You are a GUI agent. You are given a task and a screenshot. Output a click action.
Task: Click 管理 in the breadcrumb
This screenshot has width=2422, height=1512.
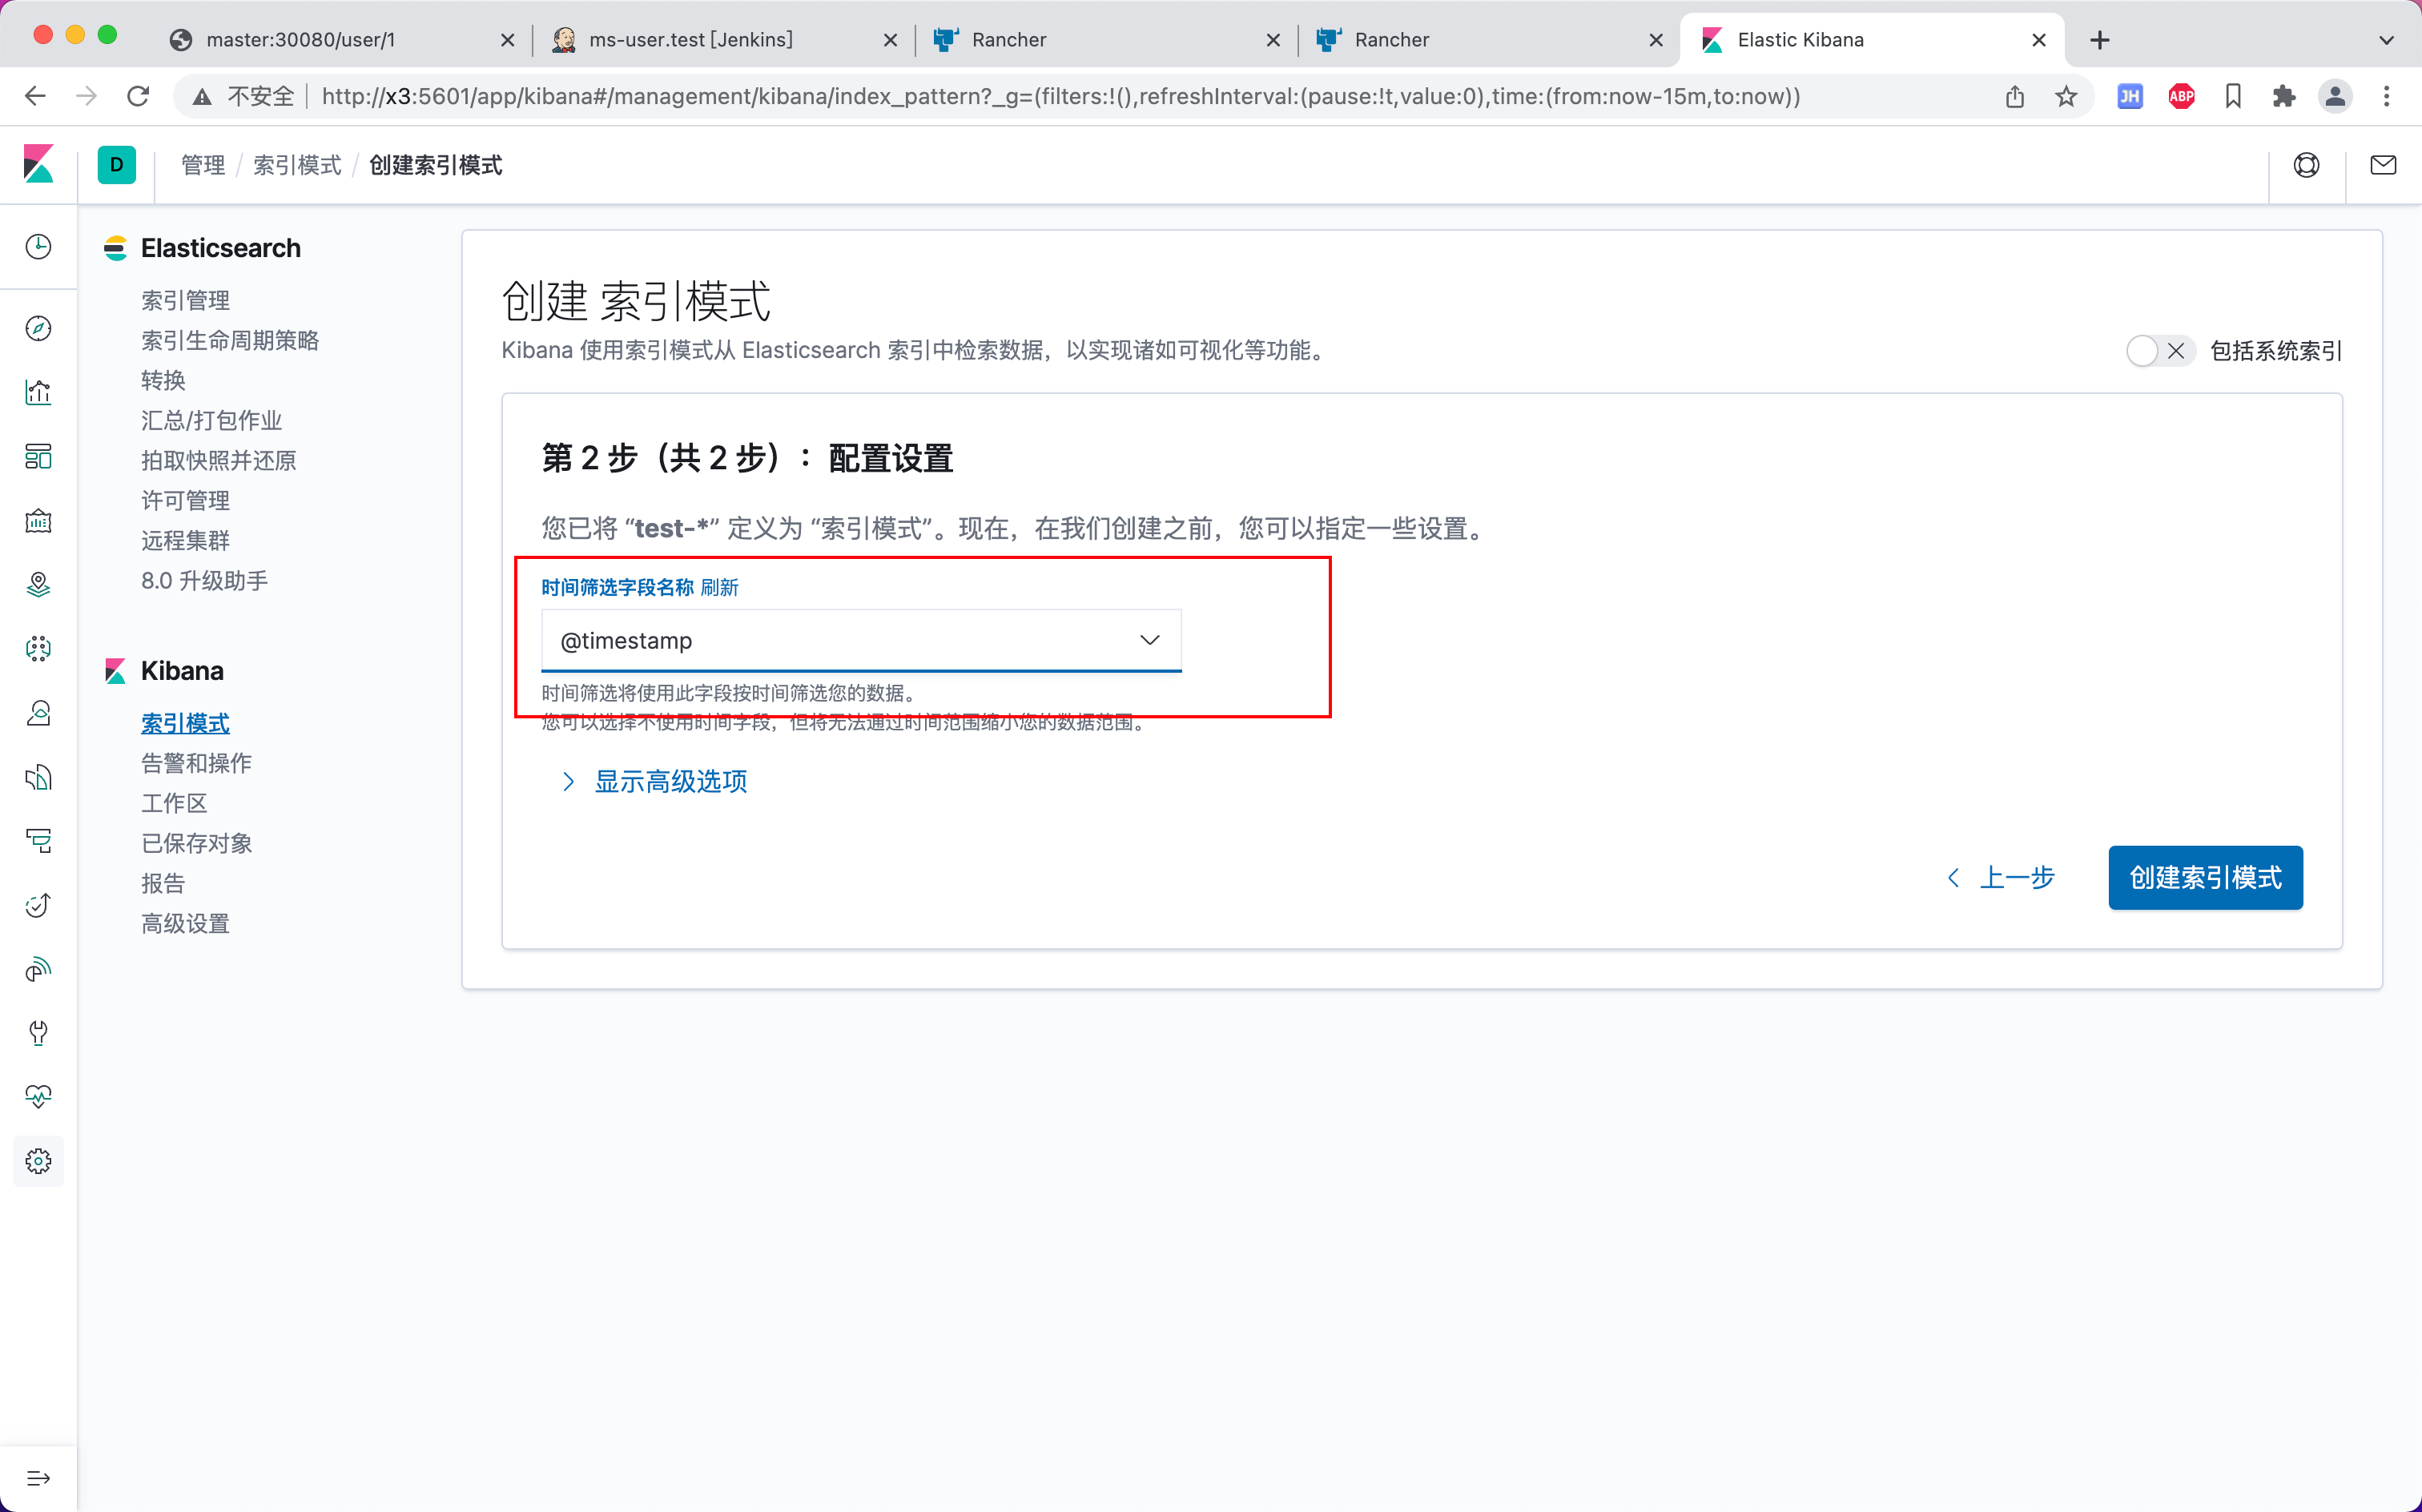(203, 165)
